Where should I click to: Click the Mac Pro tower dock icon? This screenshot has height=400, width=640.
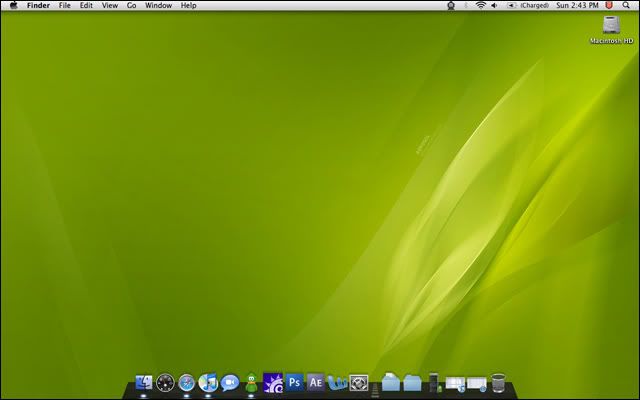click(x=434, y=383)
